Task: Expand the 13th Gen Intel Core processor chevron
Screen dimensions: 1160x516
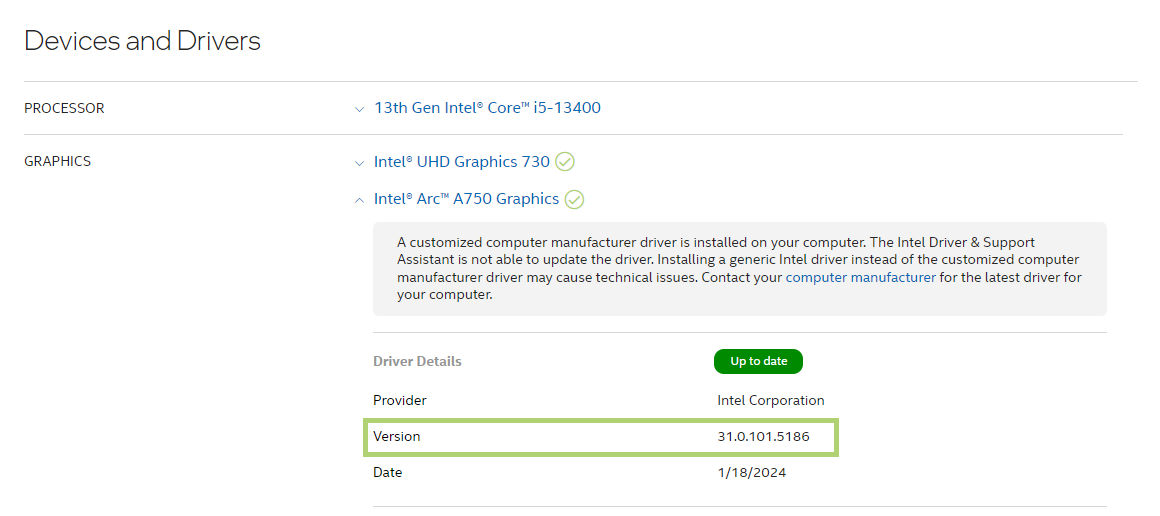Action: coord(360,109)
